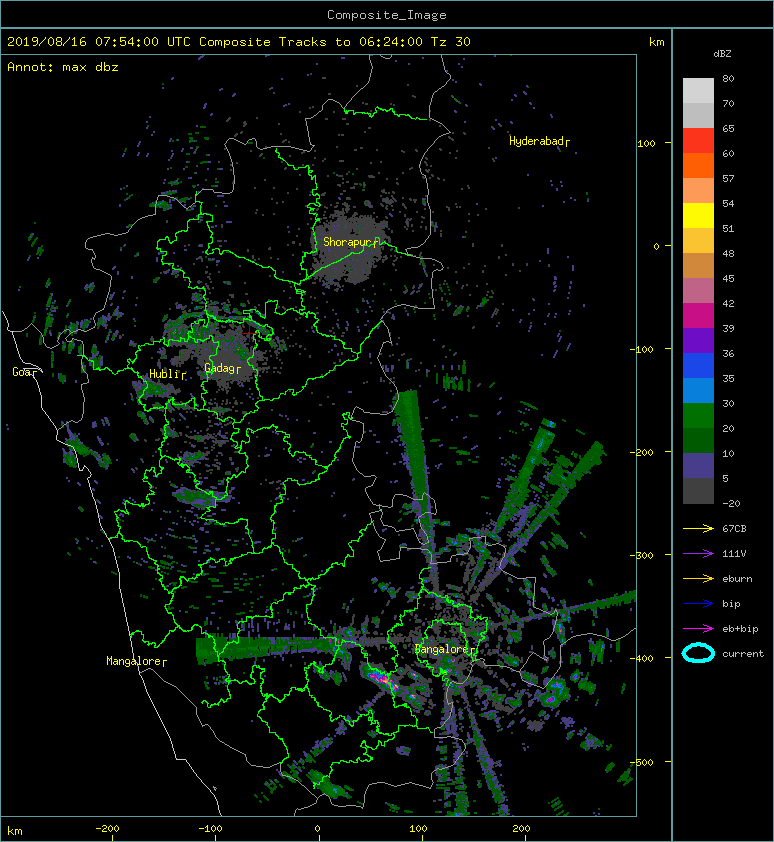Click the bip legend label

tap(732, 604)
